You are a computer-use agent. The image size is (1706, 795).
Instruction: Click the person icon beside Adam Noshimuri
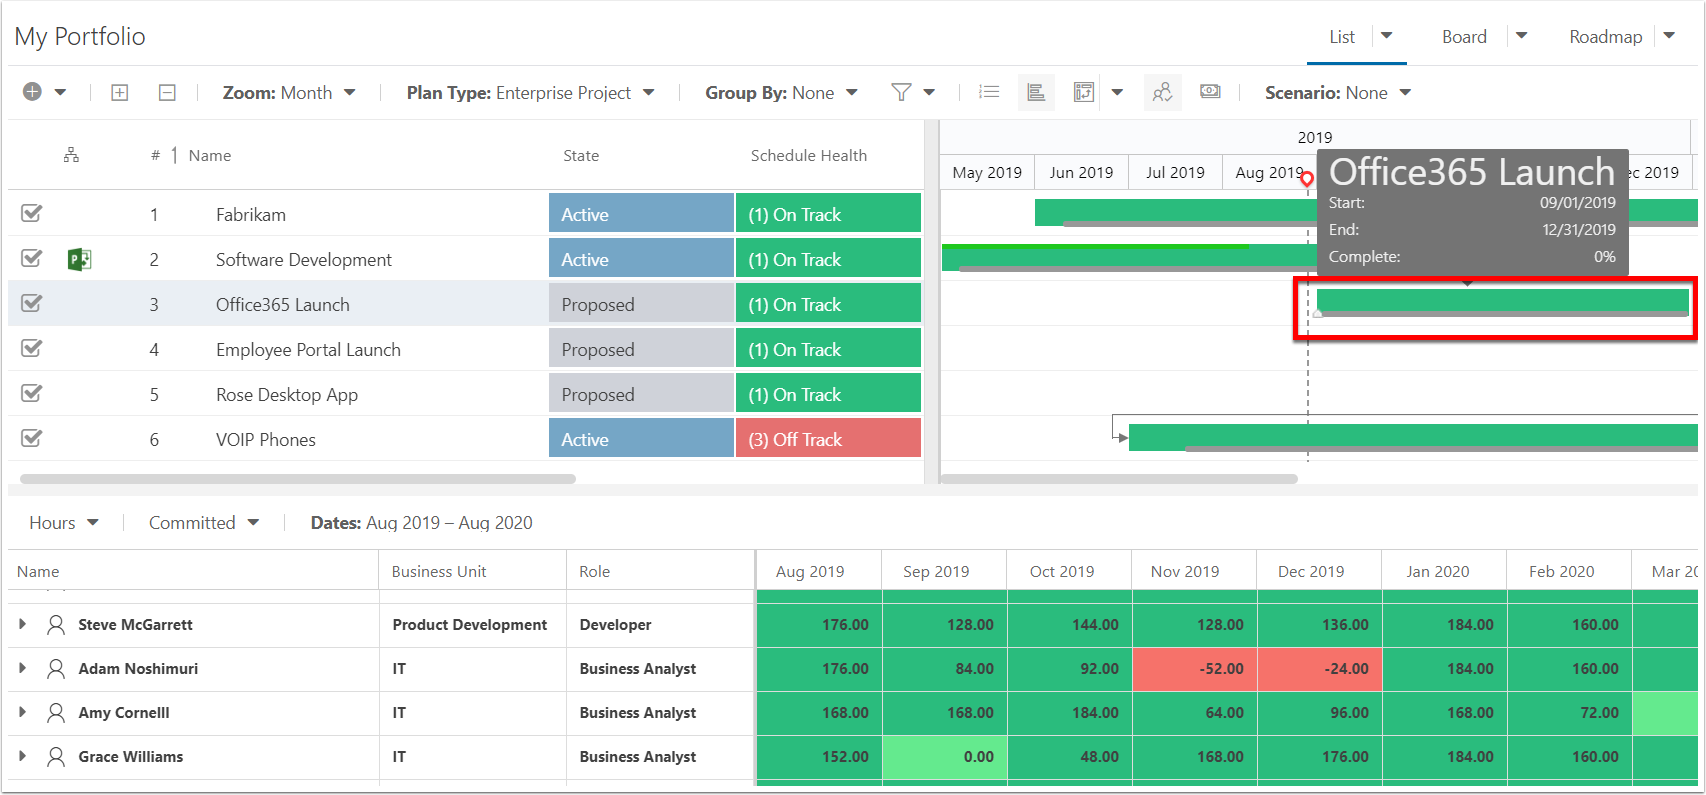pyautogui.click(x=56, y=668)
